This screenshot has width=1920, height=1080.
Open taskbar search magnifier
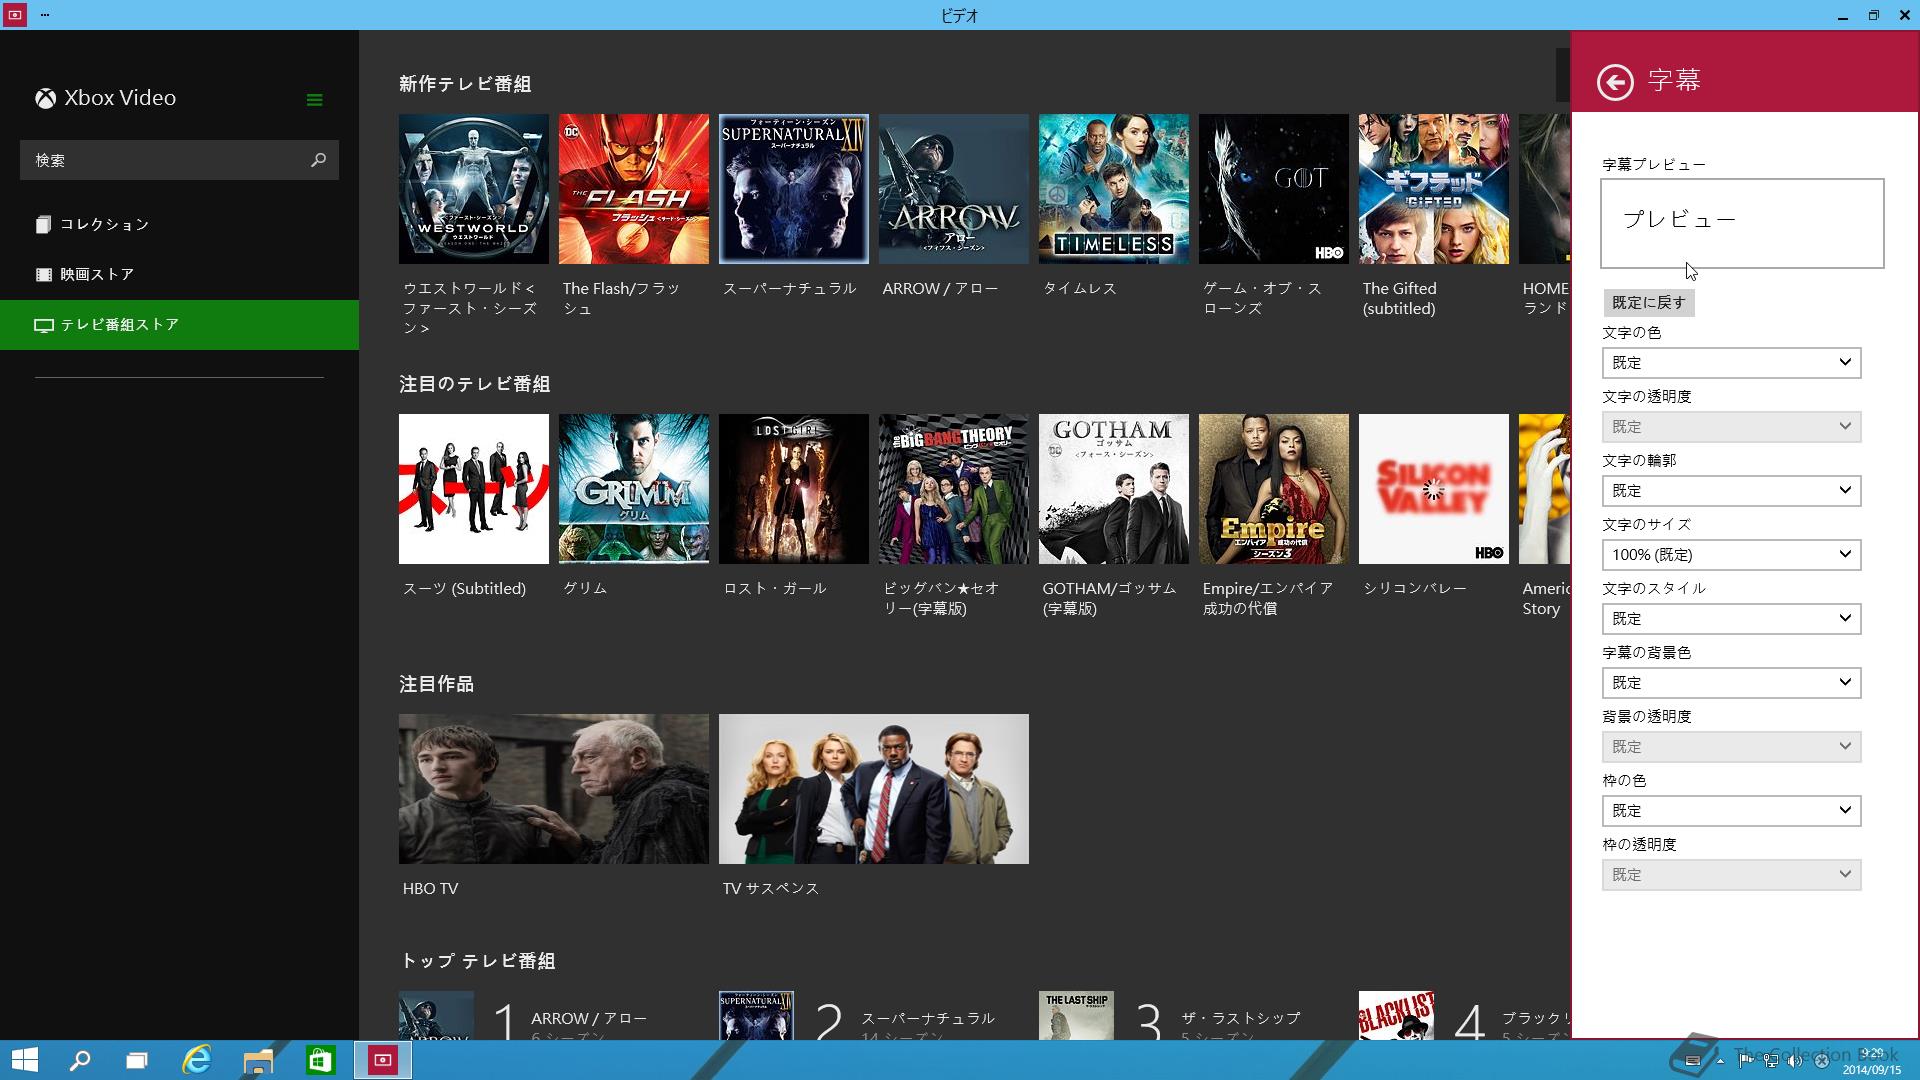click(79, 1060)
